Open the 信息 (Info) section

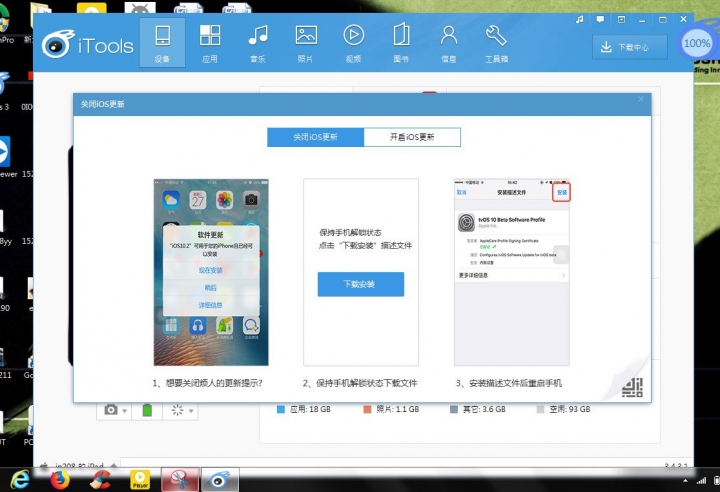pyautogui.click(x=449, y=43)
